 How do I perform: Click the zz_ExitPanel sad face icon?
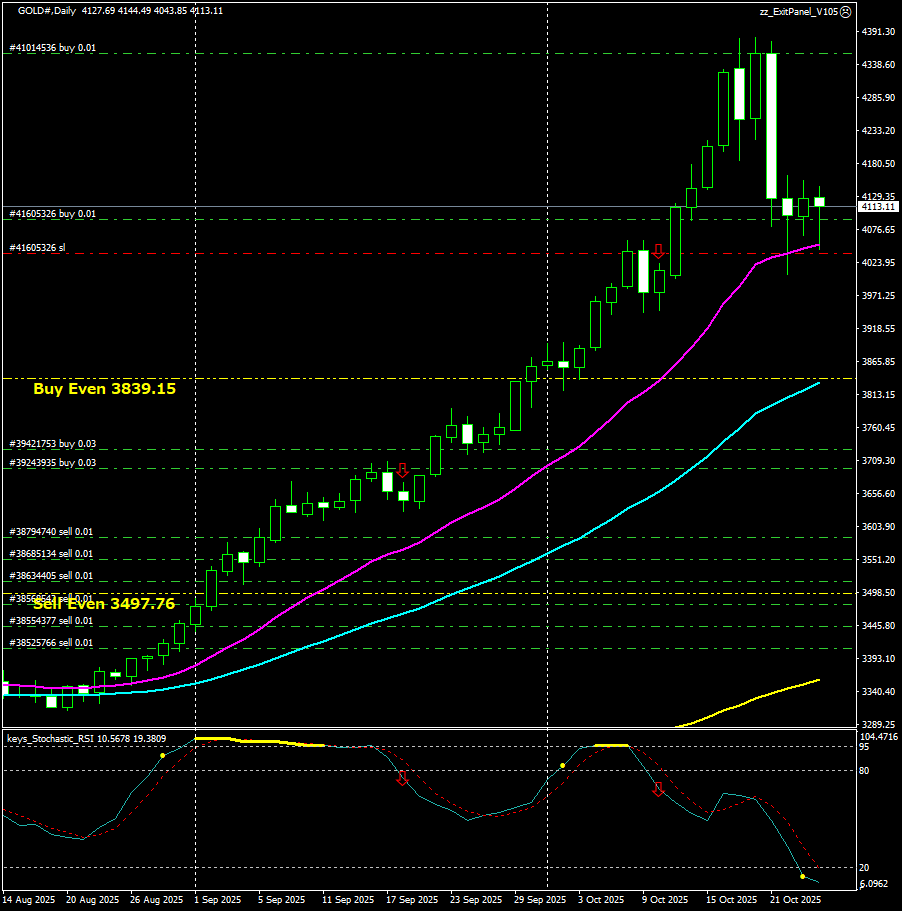(x=845, y=11)
